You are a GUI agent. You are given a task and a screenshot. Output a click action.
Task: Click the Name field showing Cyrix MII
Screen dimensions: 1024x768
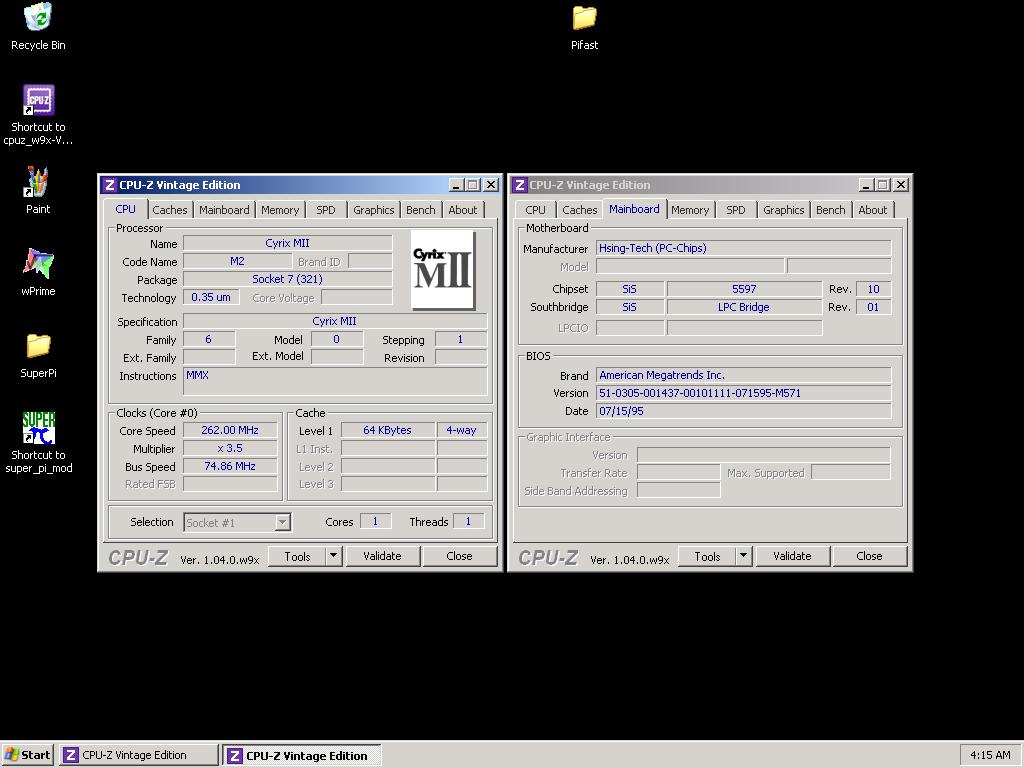pyautogui.click(x=287, y=243)
